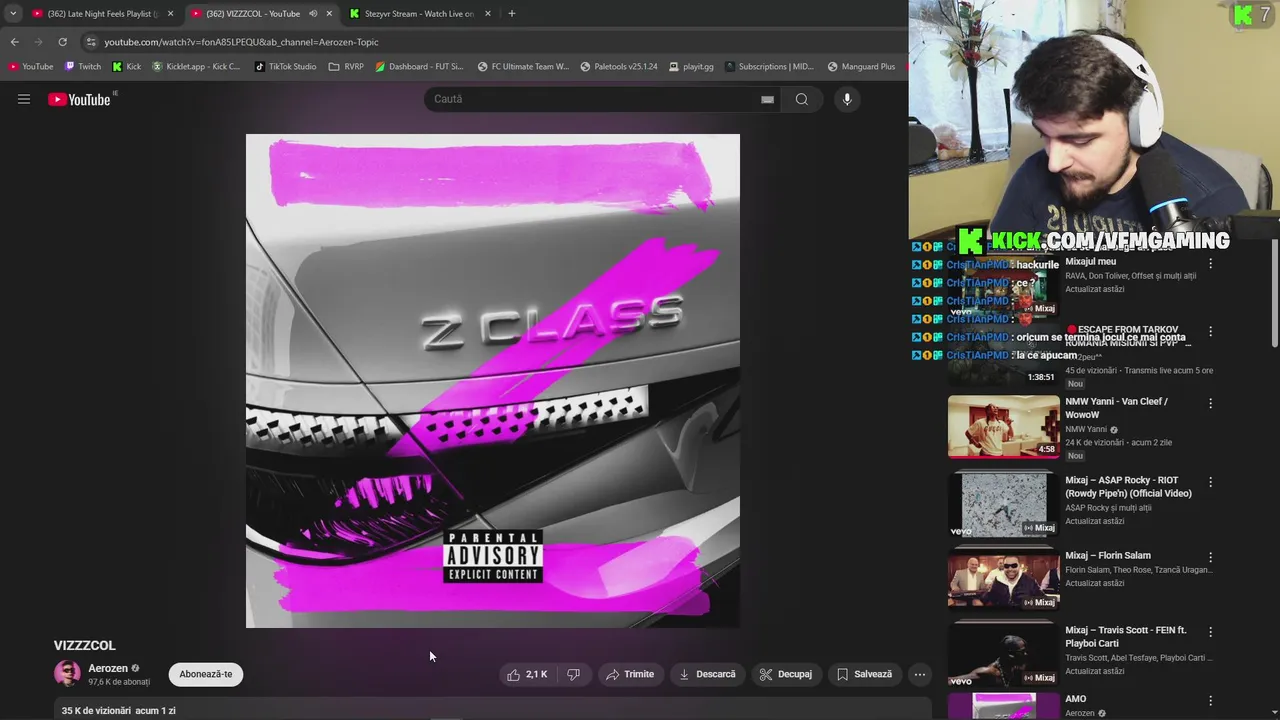
Task: Go back with the browser back arrow
Action: coord(14,42)
